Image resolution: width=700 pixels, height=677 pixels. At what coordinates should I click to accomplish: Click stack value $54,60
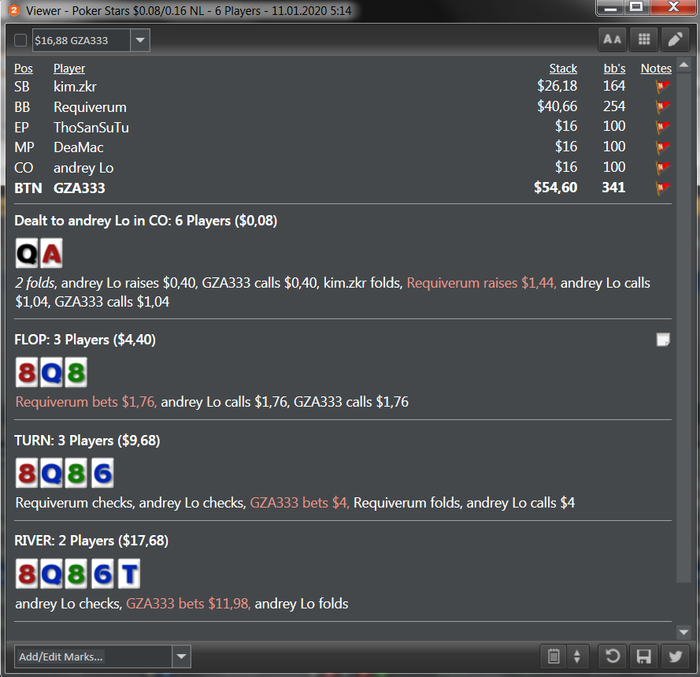click(556, 188)
